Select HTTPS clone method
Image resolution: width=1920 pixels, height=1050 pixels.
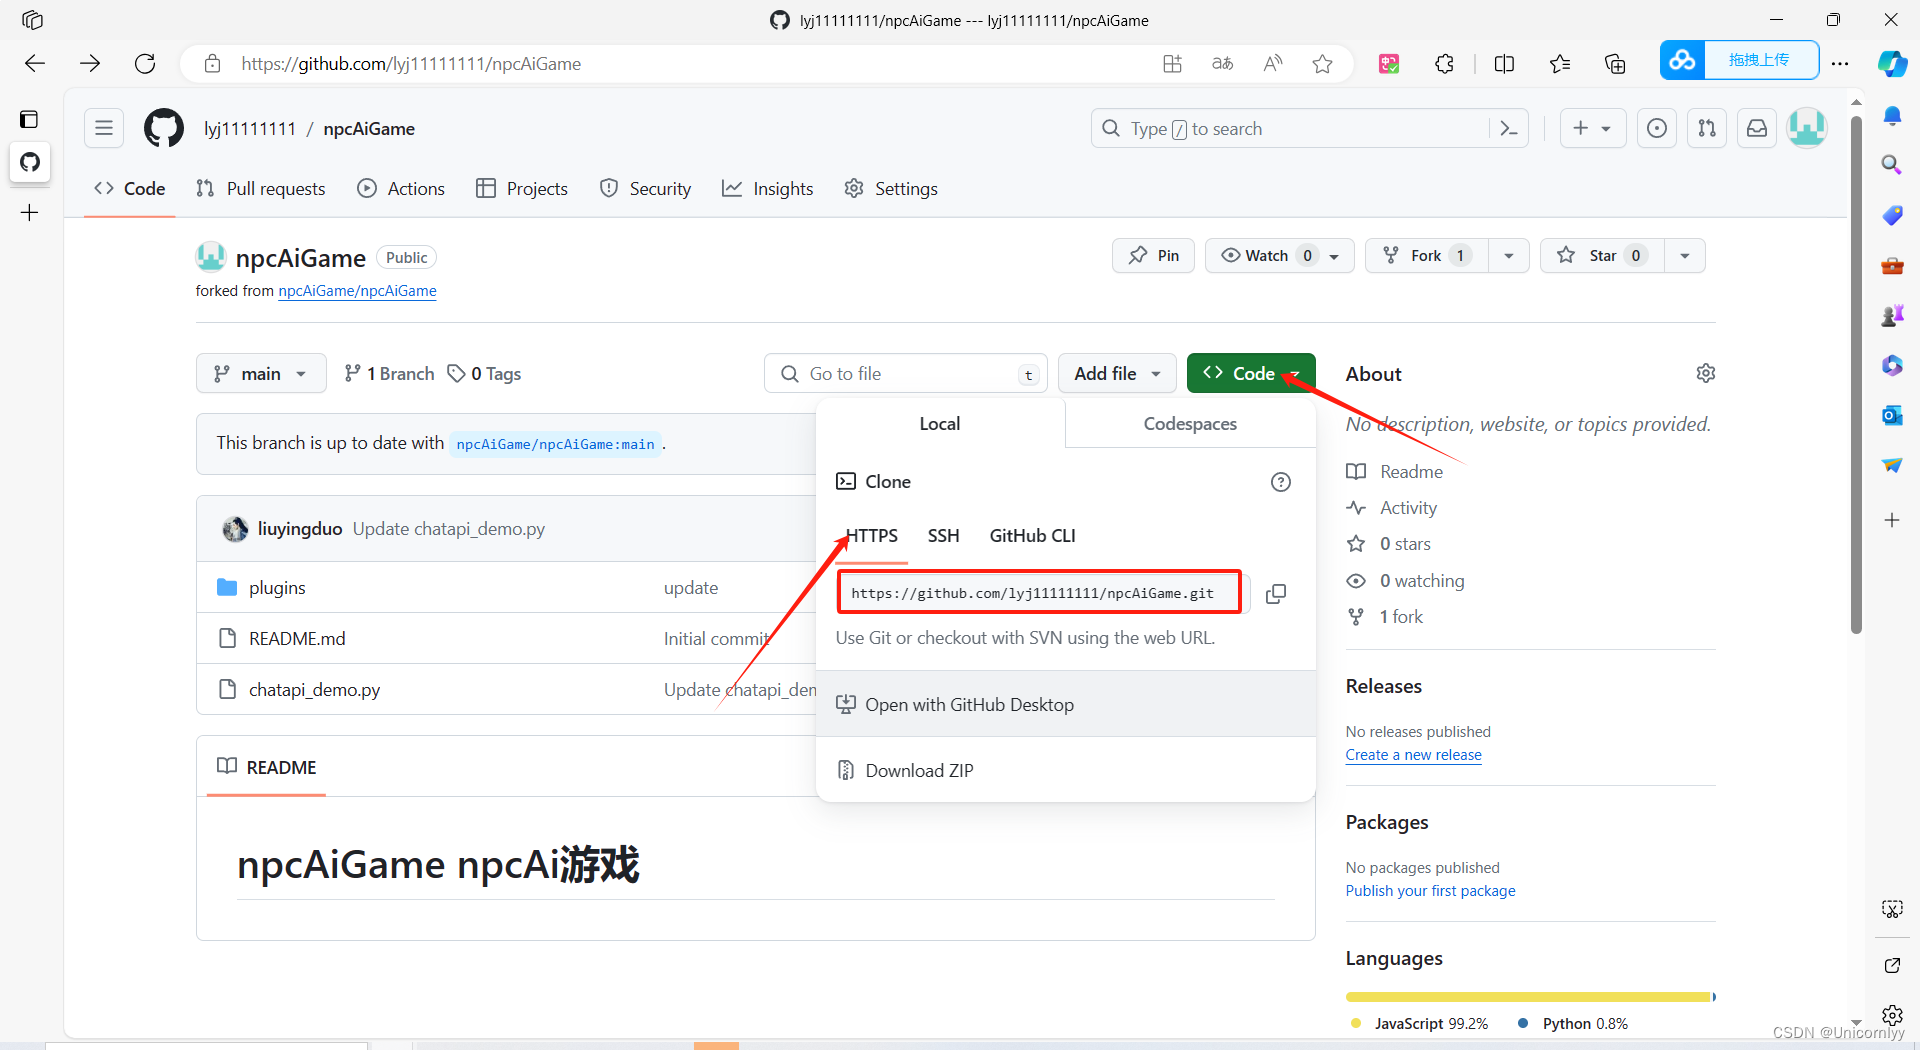[872, 536]
